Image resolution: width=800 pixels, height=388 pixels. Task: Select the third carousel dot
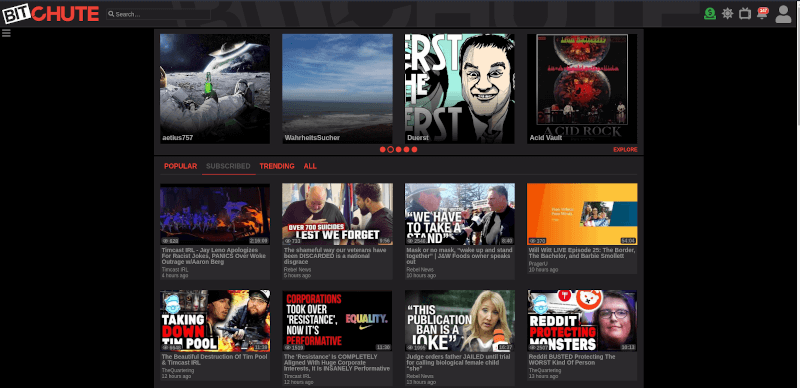point(398,150)
